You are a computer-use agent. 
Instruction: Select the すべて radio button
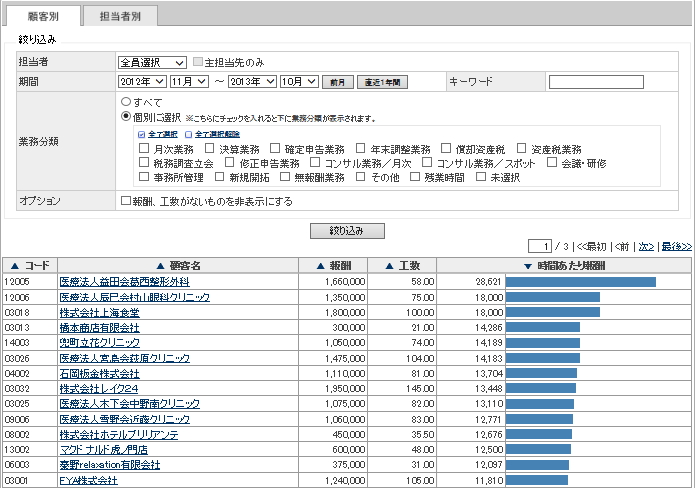point(126,102)
